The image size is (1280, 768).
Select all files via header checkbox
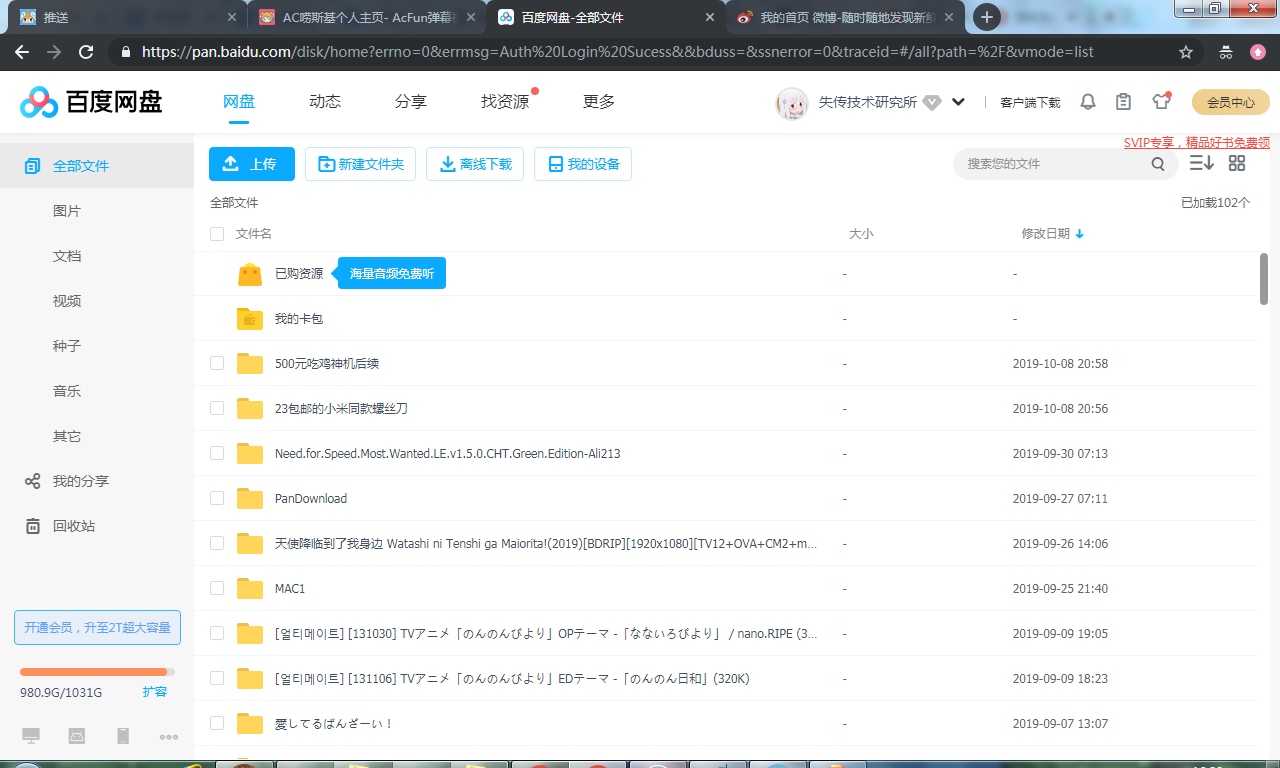tap(217, 233)
